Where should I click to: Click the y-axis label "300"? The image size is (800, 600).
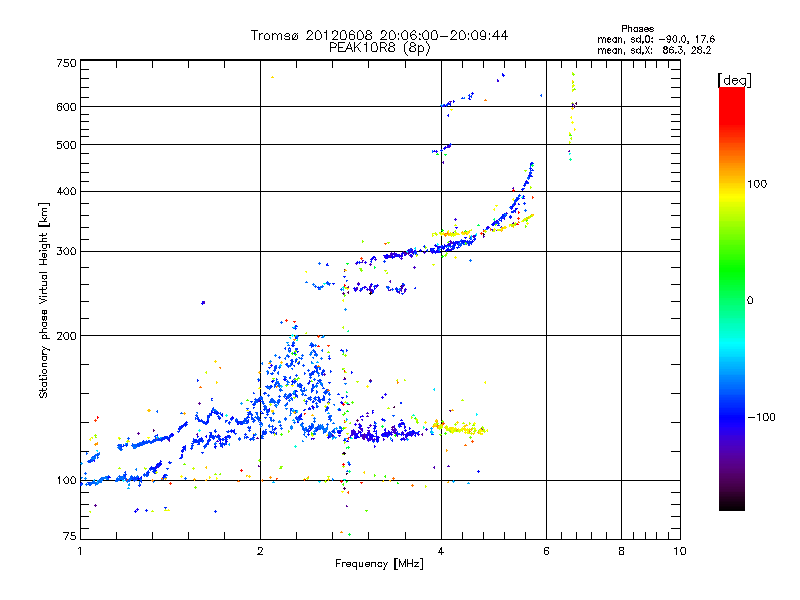(x=66, y=252)
